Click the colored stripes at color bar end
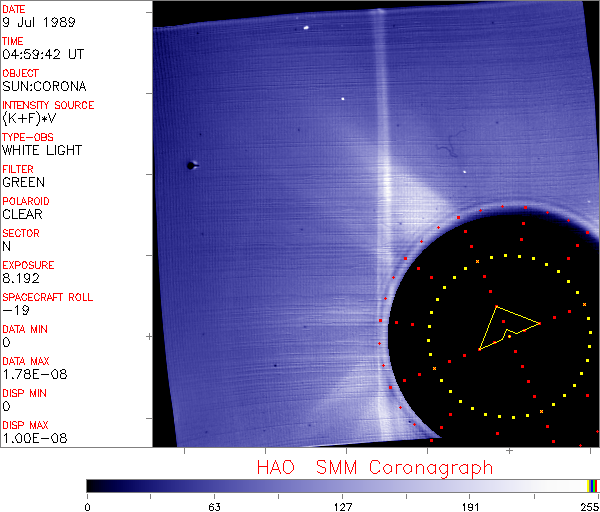The width and height of the screenshot is (600, 512). click(593, 486)
